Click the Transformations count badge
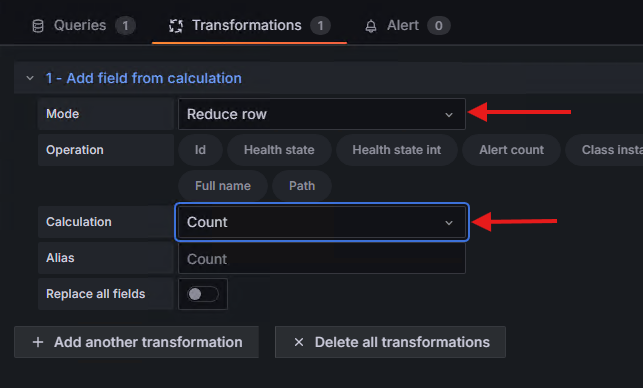 320,26
